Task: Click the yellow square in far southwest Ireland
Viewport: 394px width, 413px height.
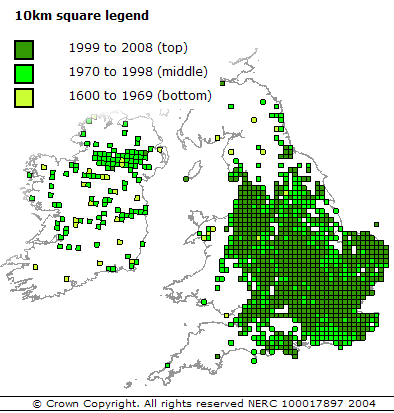Action: point(35,267)
